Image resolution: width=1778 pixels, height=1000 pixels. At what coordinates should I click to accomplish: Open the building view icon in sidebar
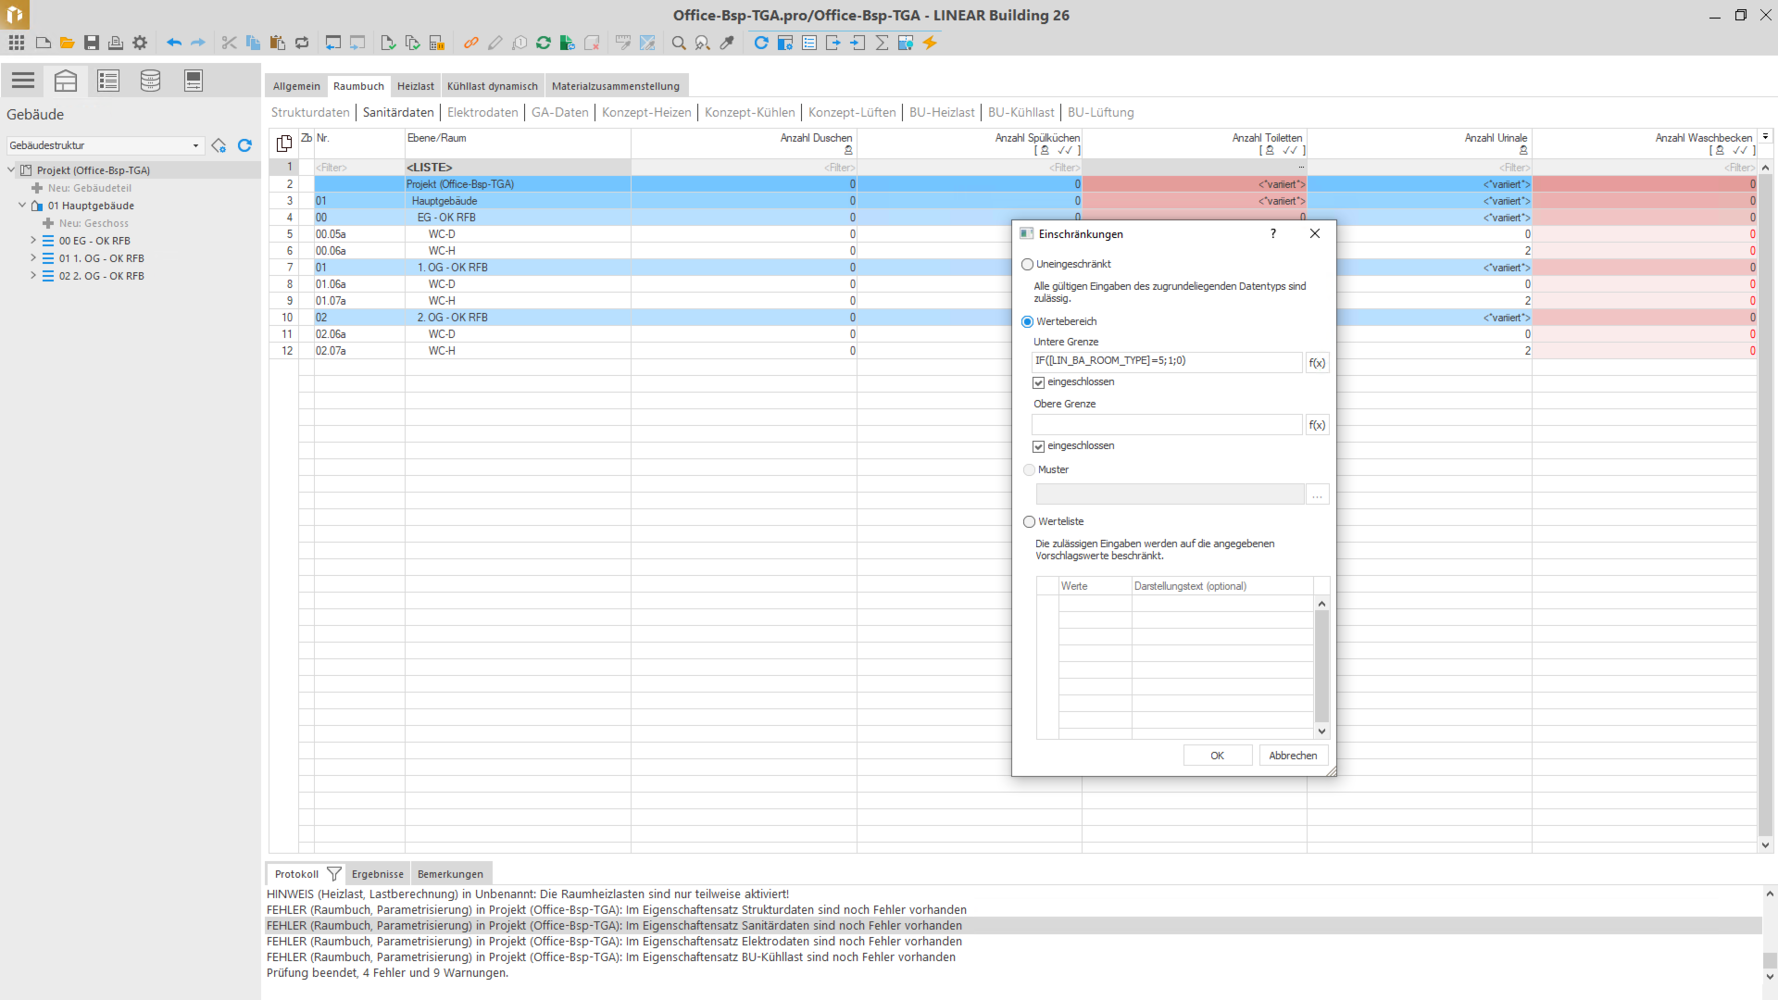[x=66, y=81]
